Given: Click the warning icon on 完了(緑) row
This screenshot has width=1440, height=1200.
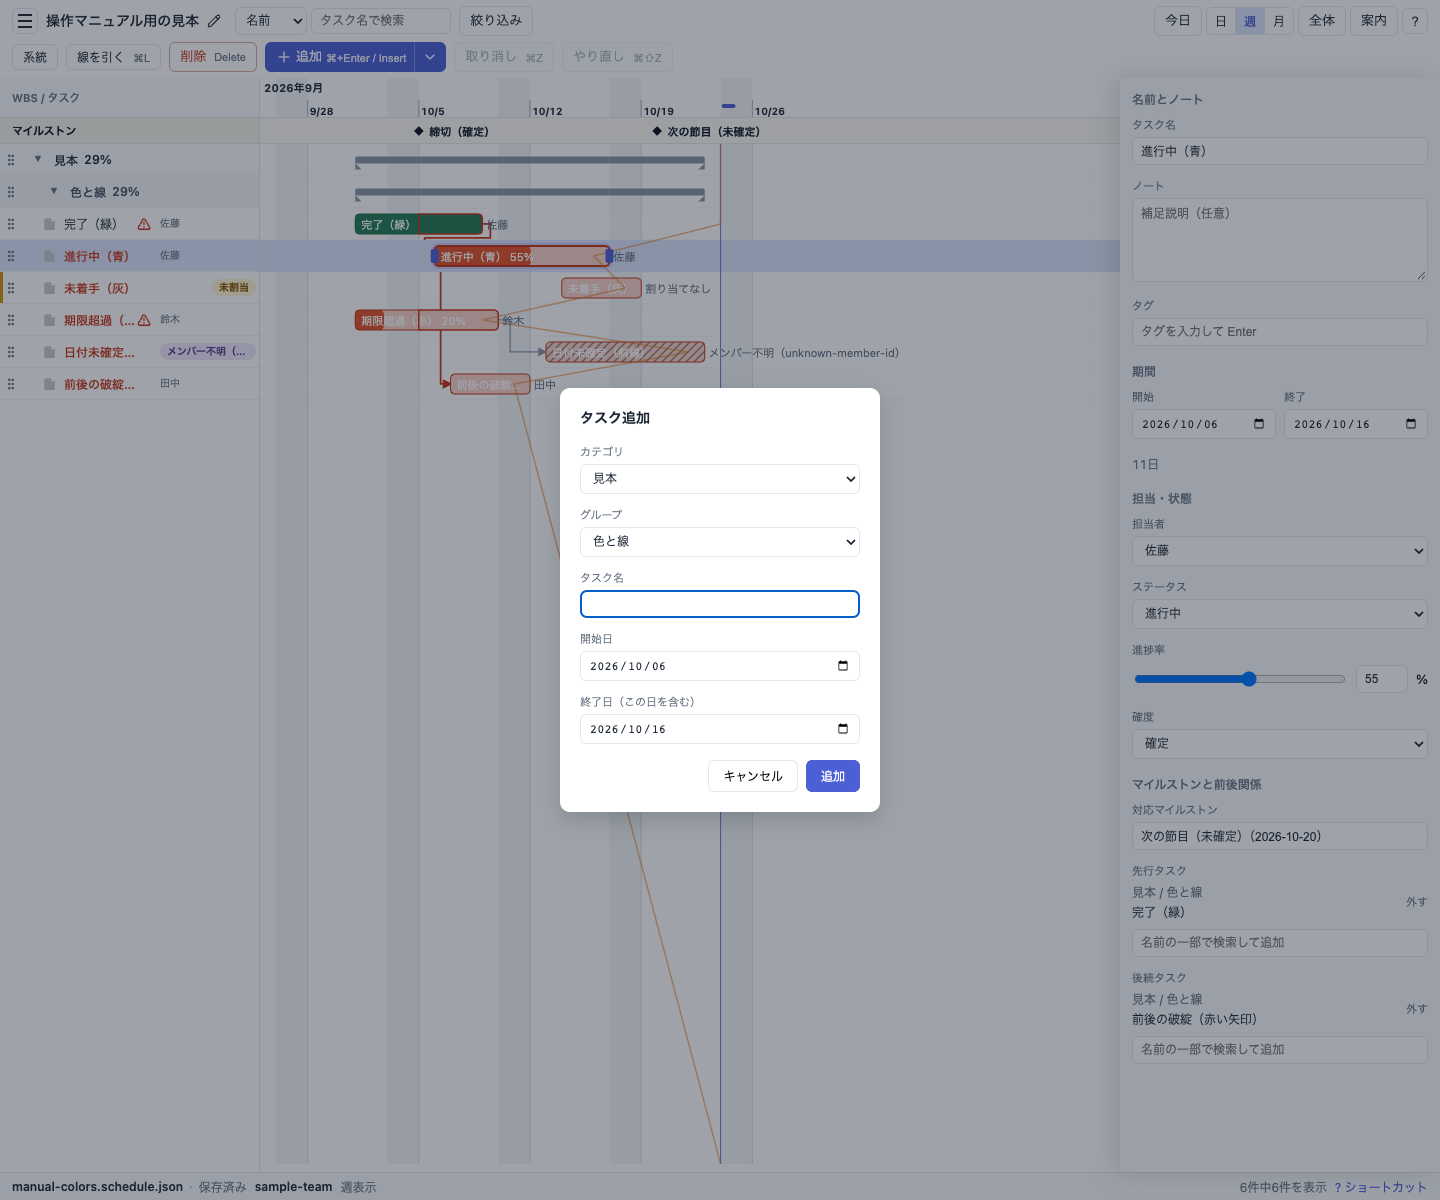Looking at the screenshot, I should (144, 224).
